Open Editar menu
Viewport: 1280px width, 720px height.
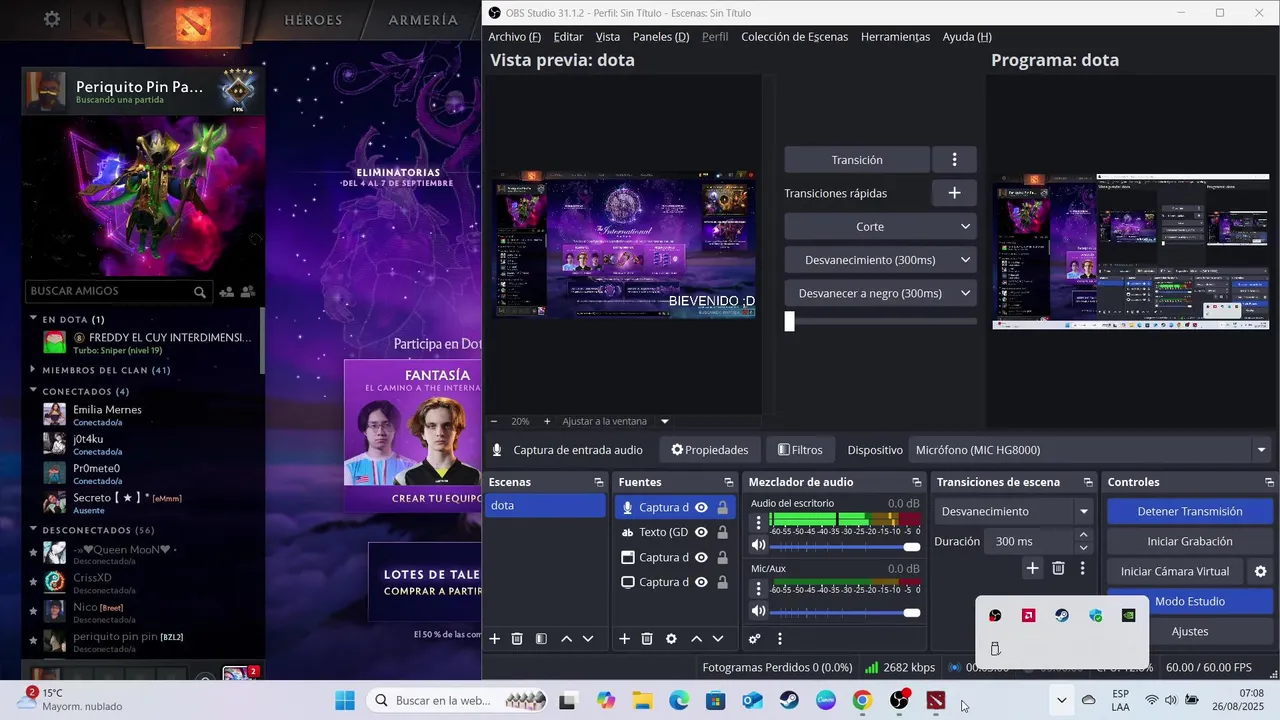pos(568,37)
